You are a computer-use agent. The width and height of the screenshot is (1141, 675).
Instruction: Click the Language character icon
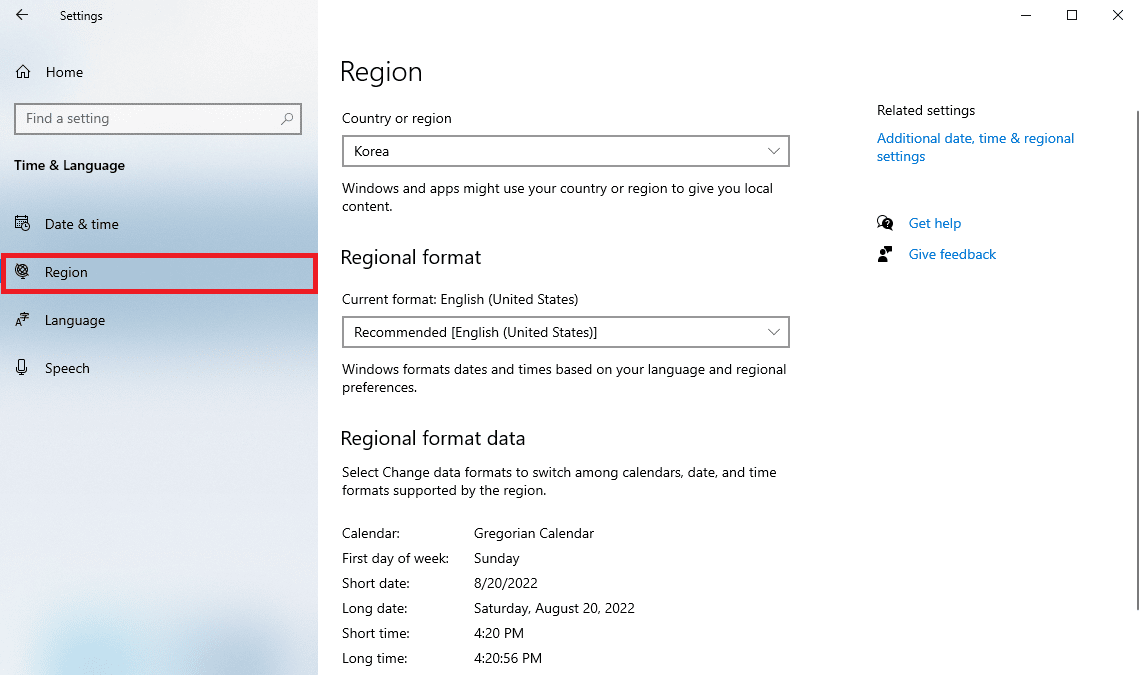pyautogui.click(x=22, y=320)
